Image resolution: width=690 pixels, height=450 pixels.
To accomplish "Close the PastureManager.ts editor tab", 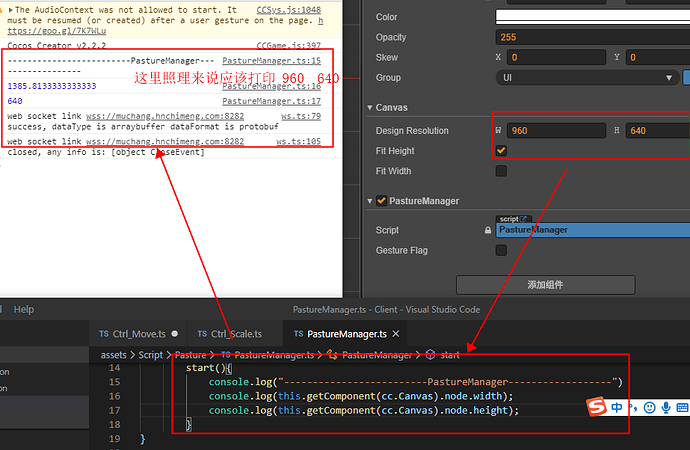I will coord(396,334).
